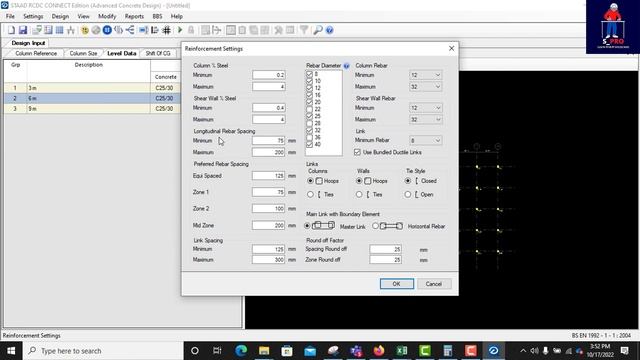Click the toolbar icon left of the hash grid
The image size is (640, 360).
155,30
